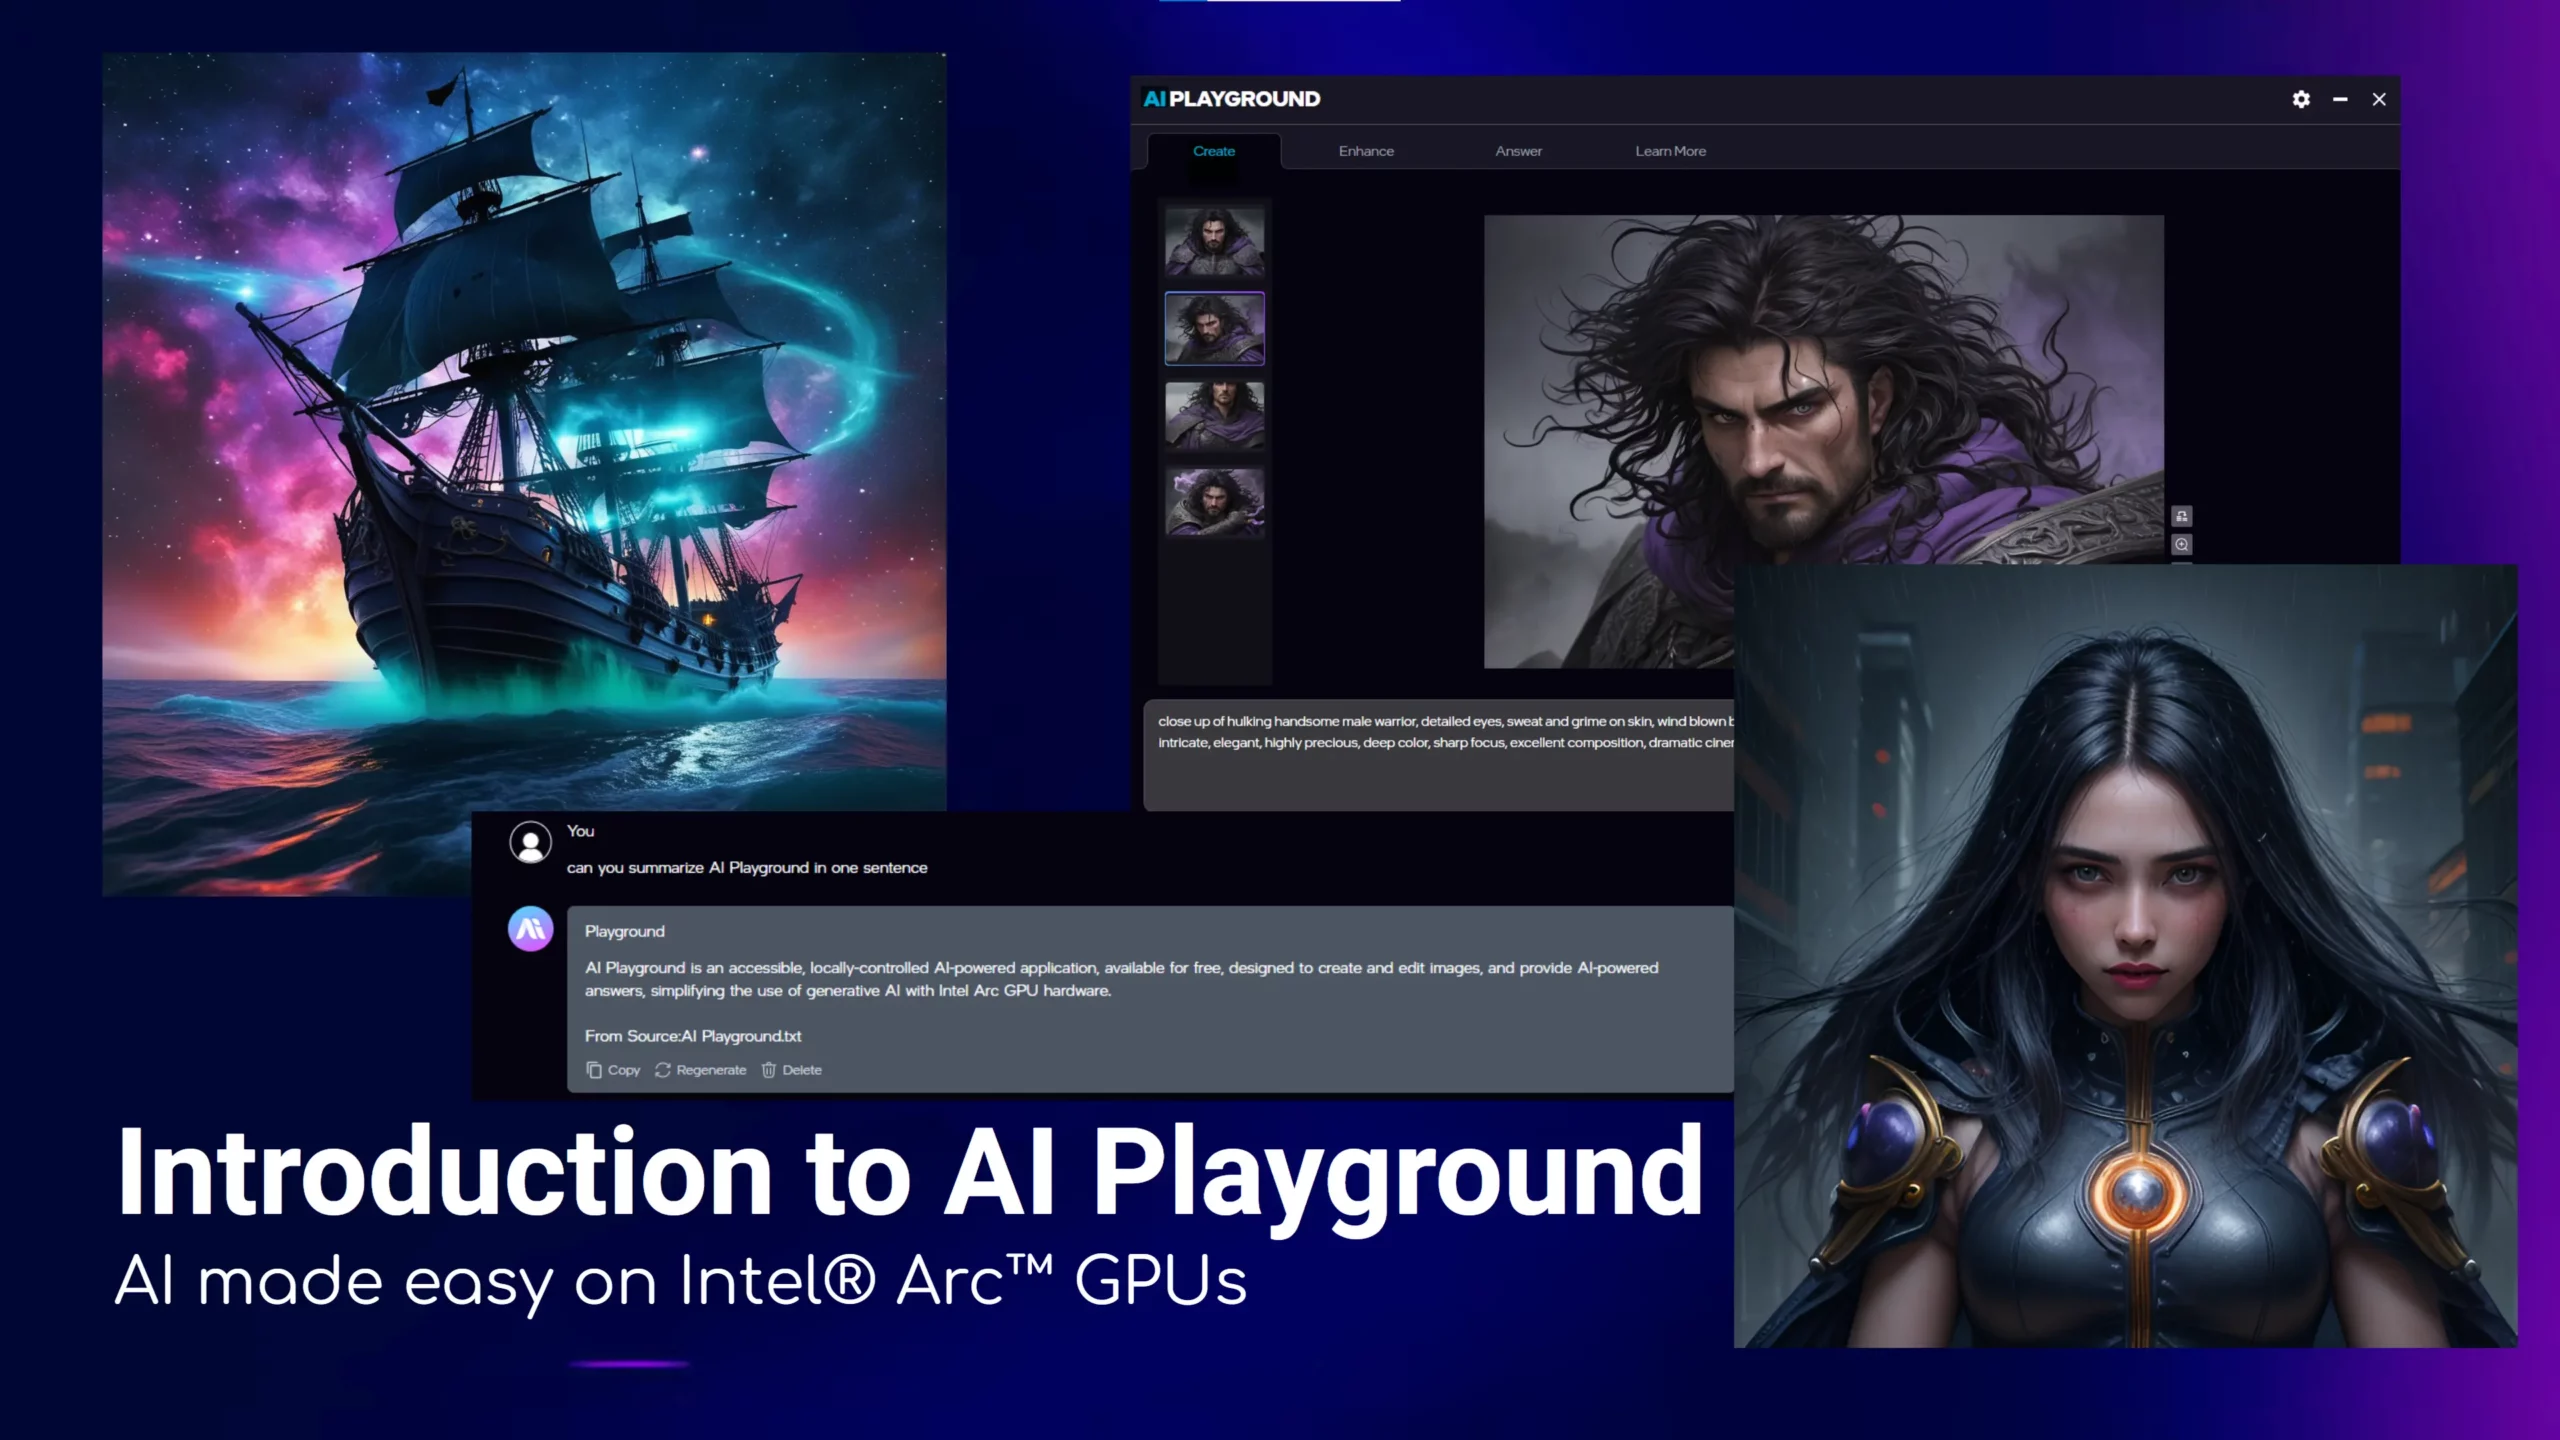Image resolution: width=2560 pixels, height=1440 pixels.
Task: Open the Answer tab
Action: tap(1518, 151)
